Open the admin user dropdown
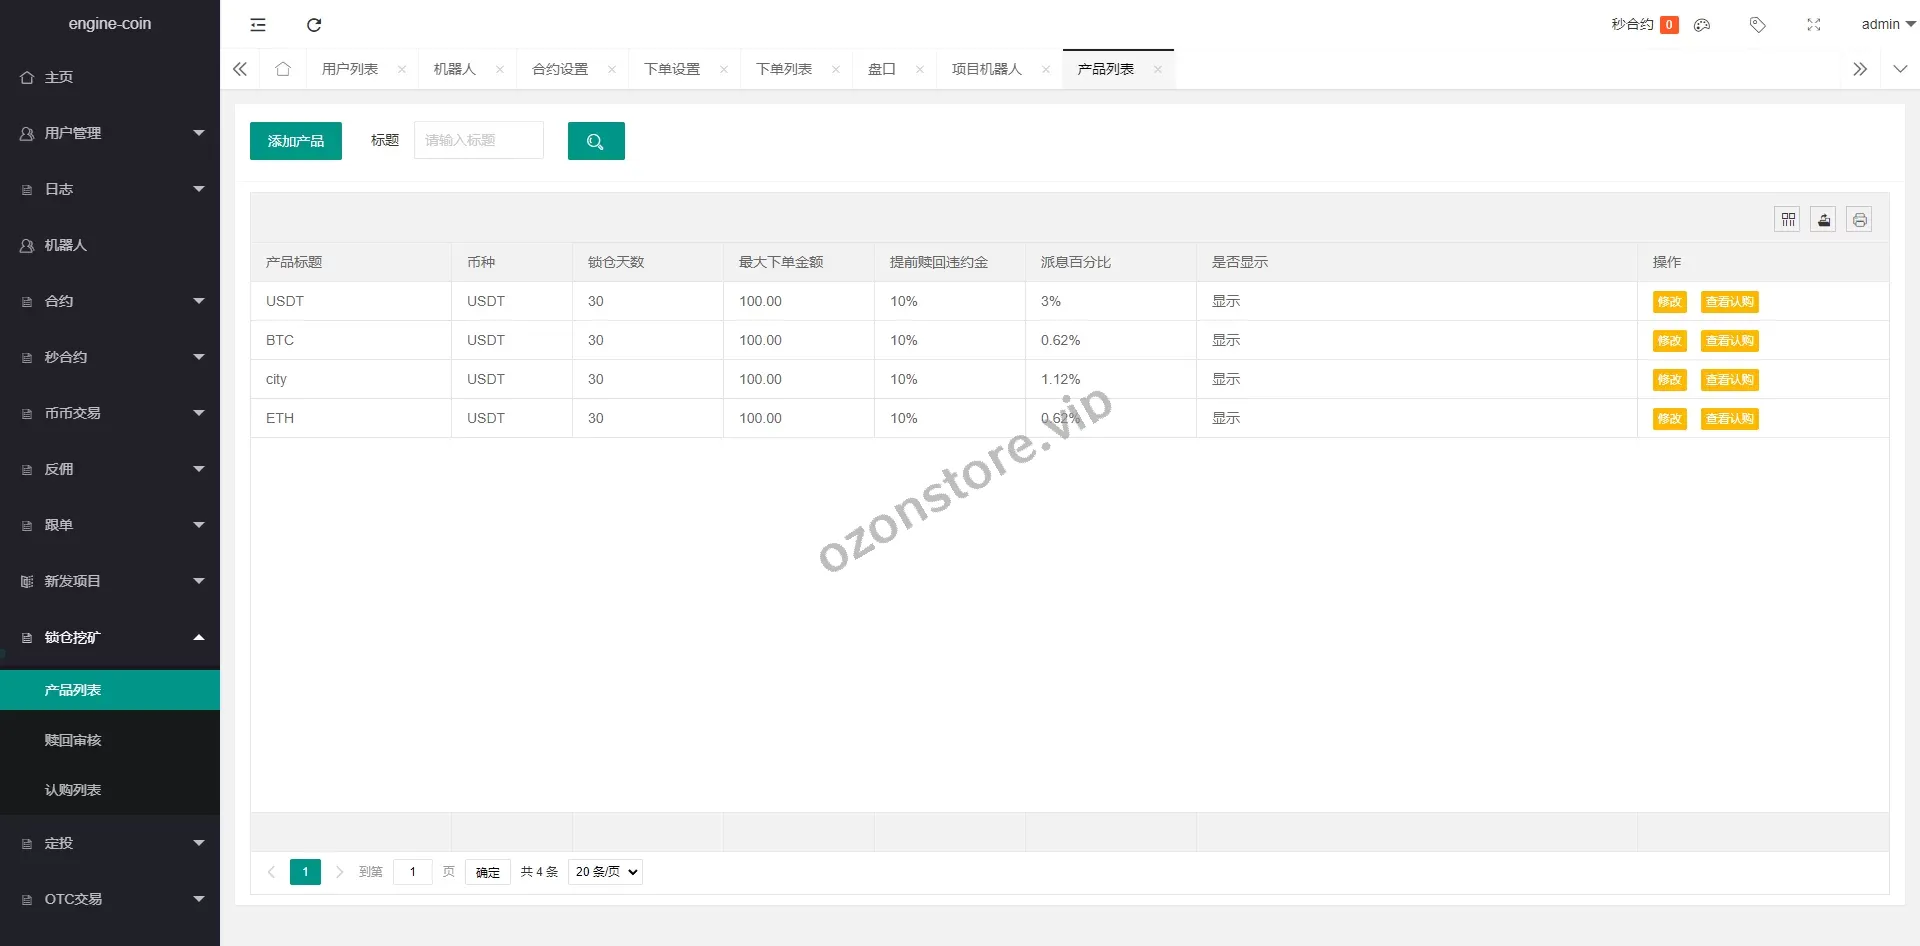 (1887, 25)
